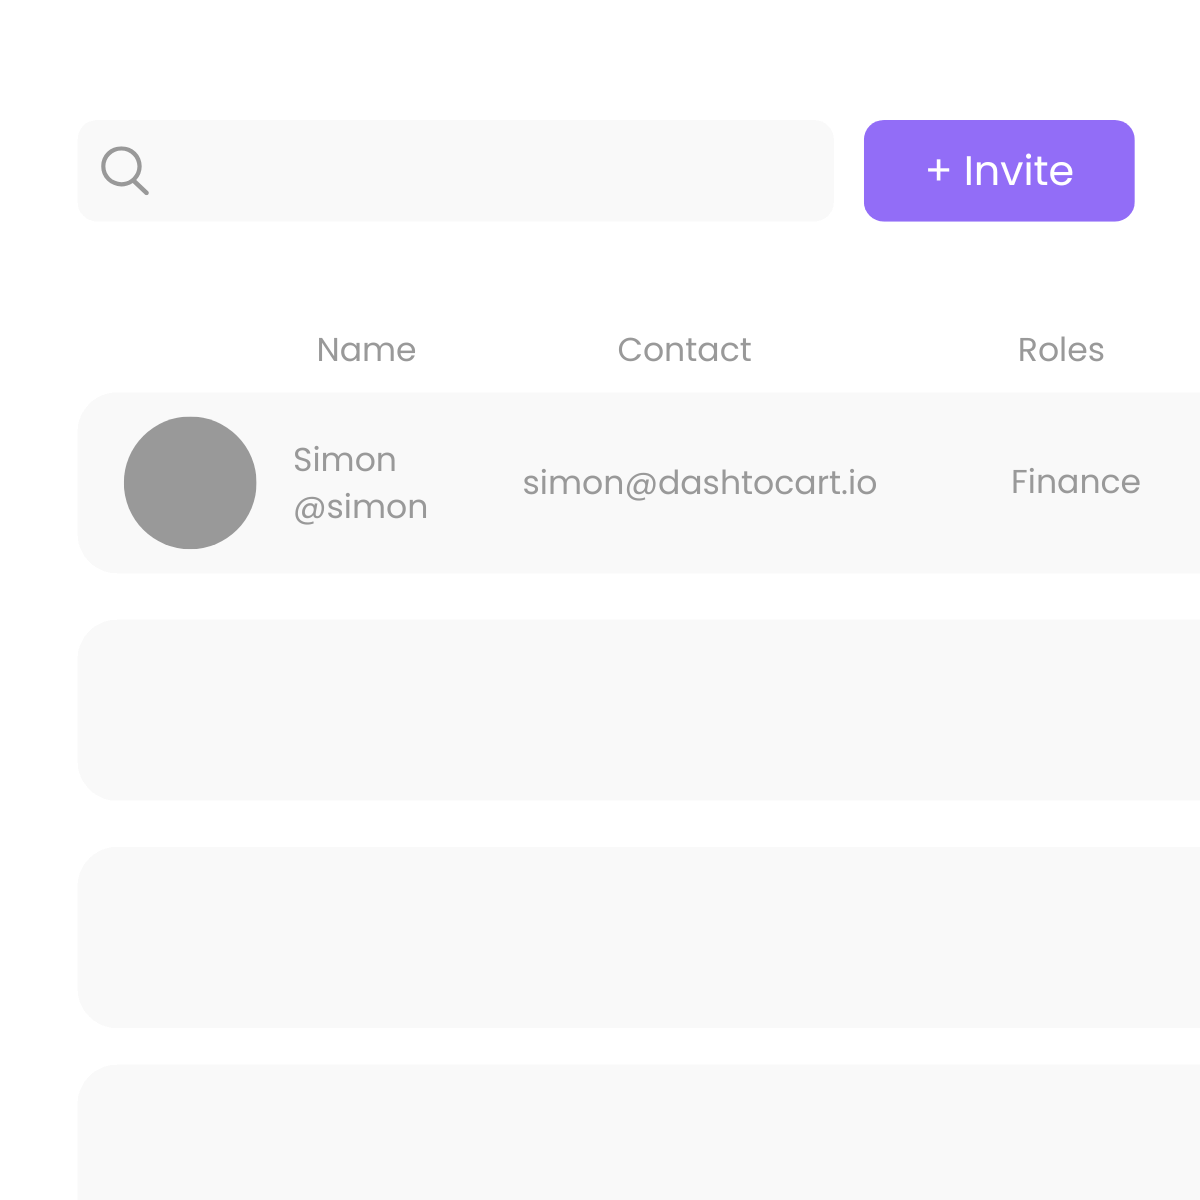
Task: Sort by the Name column header
Action: [366, 350]
